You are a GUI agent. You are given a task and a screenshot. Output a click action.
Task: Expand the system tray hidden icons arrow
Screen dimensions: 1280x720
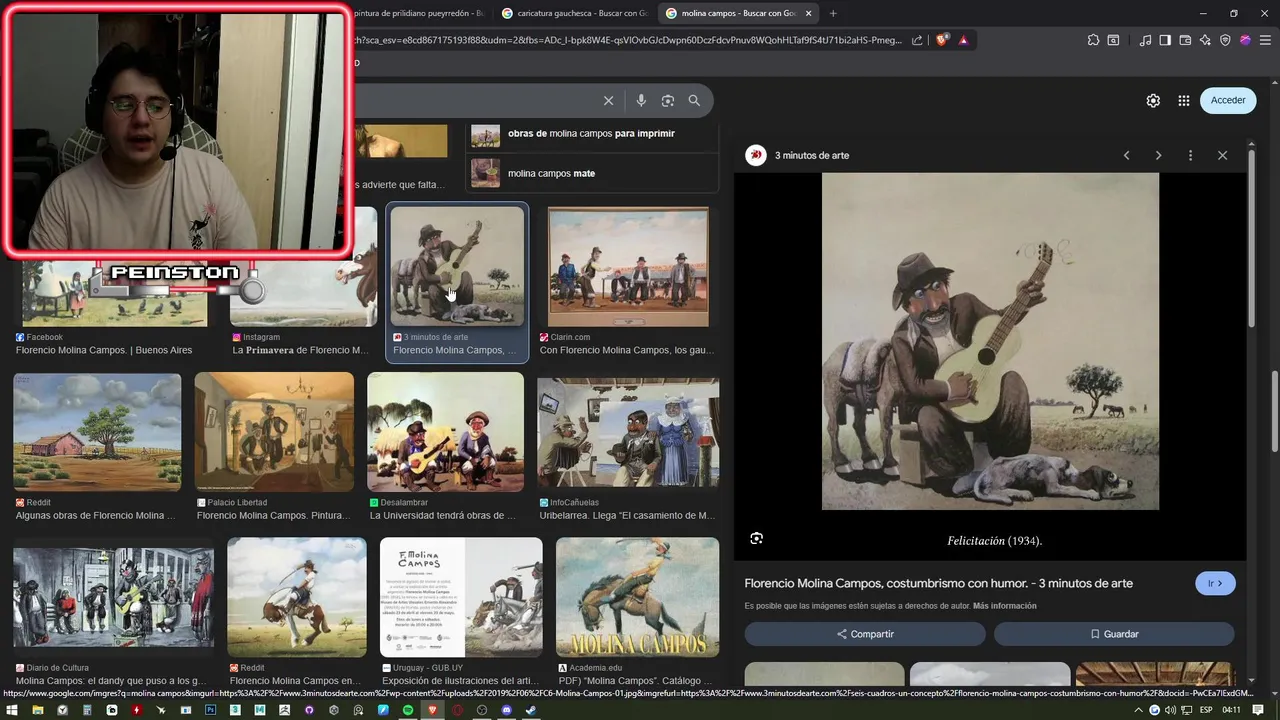1141,710
